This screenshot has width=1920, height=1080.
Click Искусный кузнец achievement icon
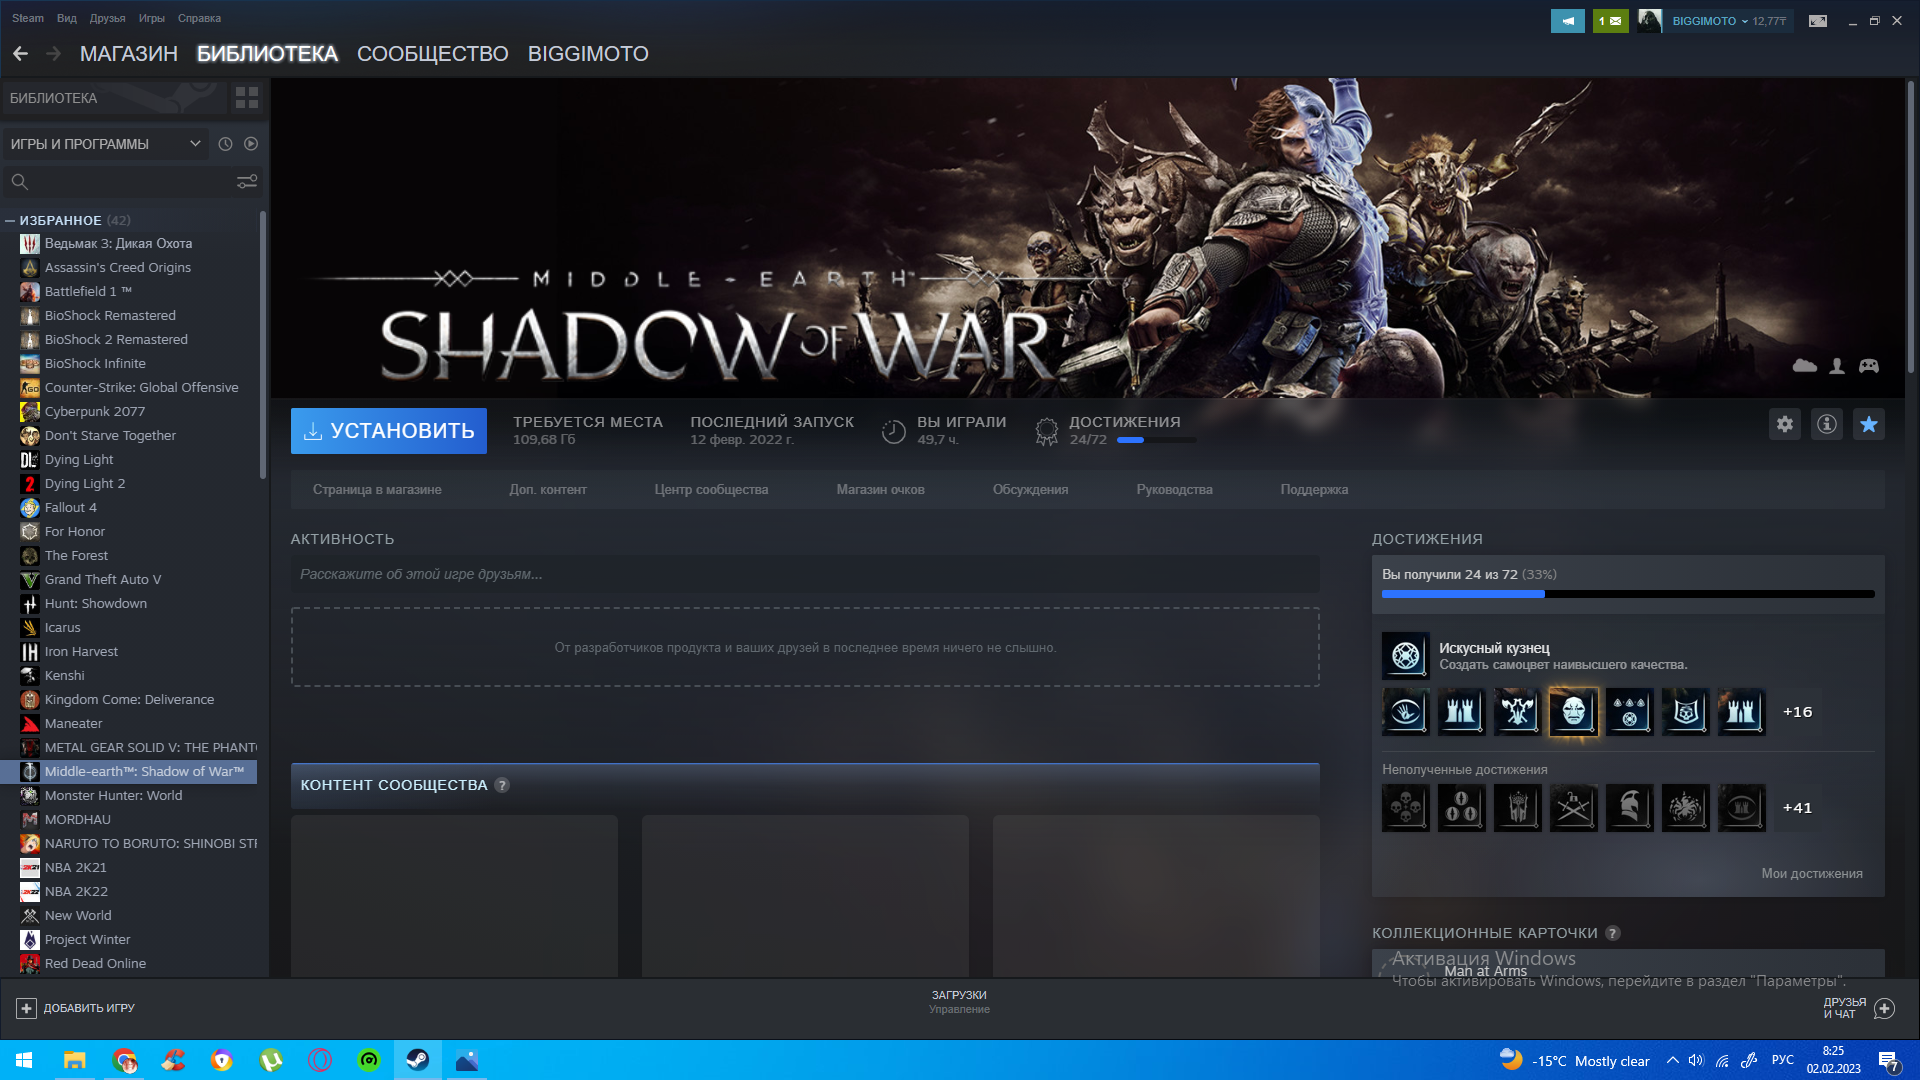pos(1406,656)
